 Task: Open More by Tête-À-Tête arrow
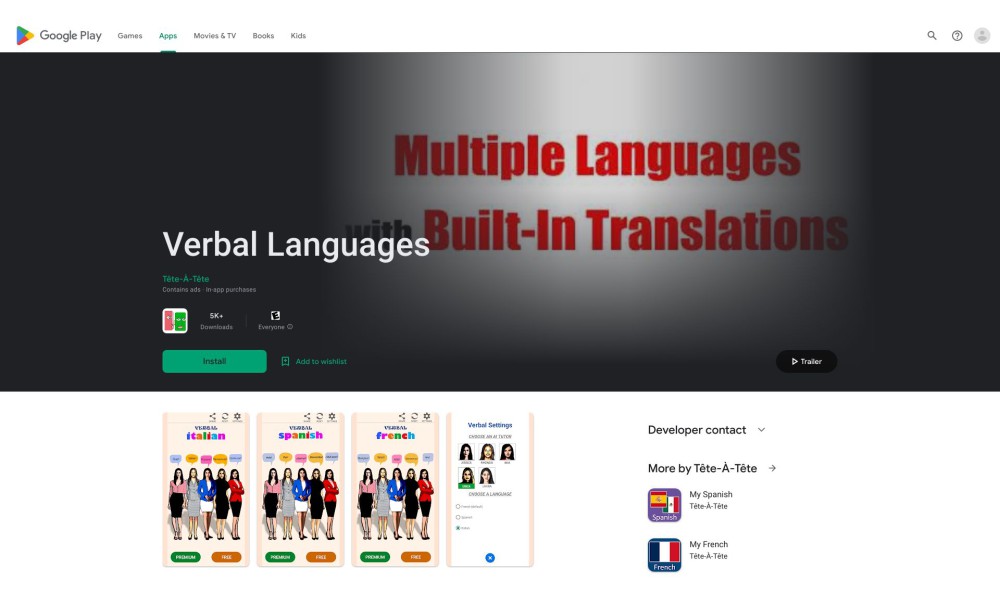(x=772, y=468)
